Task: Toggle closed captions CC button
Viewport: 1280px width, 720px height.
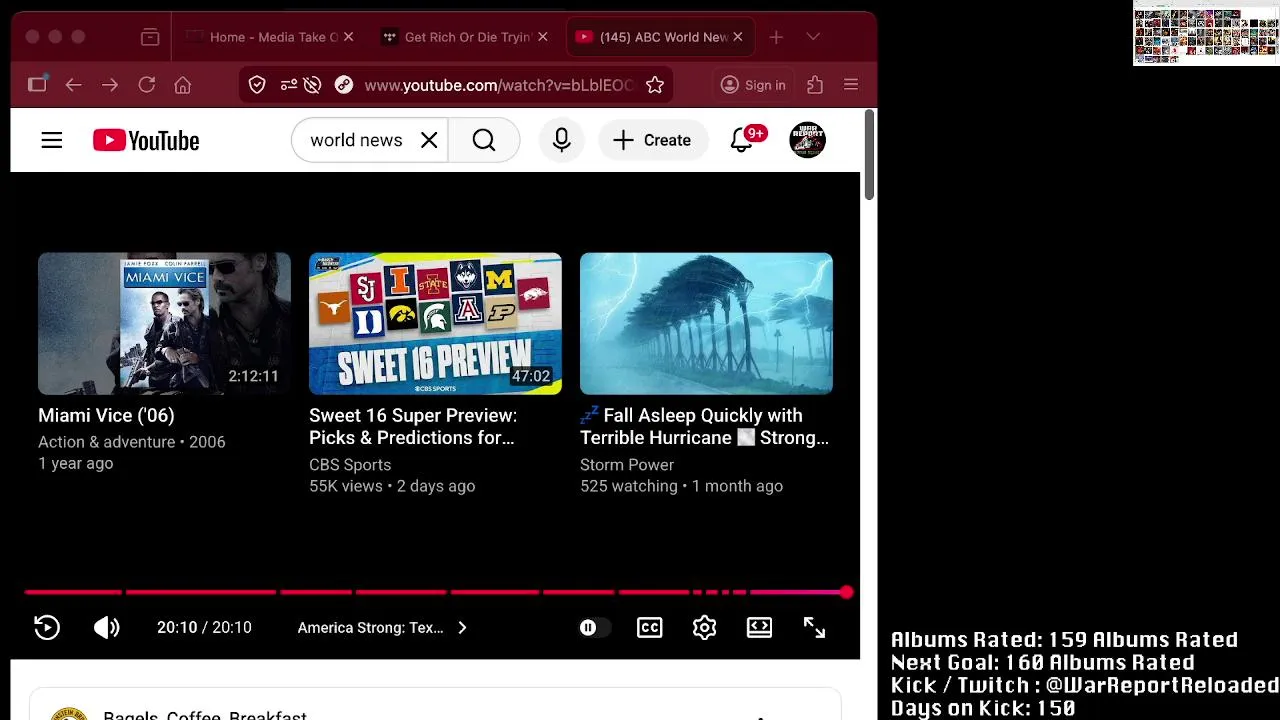Action: (650, 627)
